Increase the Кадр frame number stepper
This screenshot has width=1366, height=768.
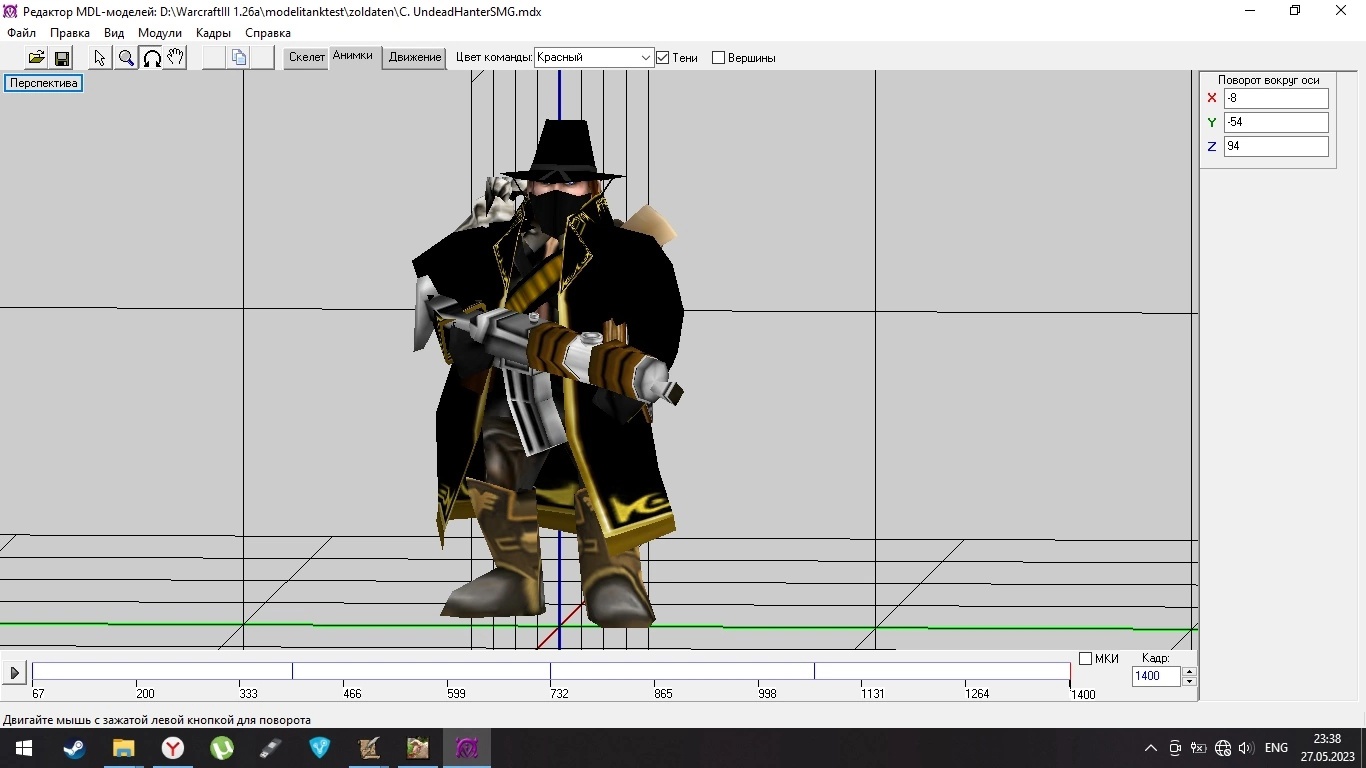click(1189, 671)
